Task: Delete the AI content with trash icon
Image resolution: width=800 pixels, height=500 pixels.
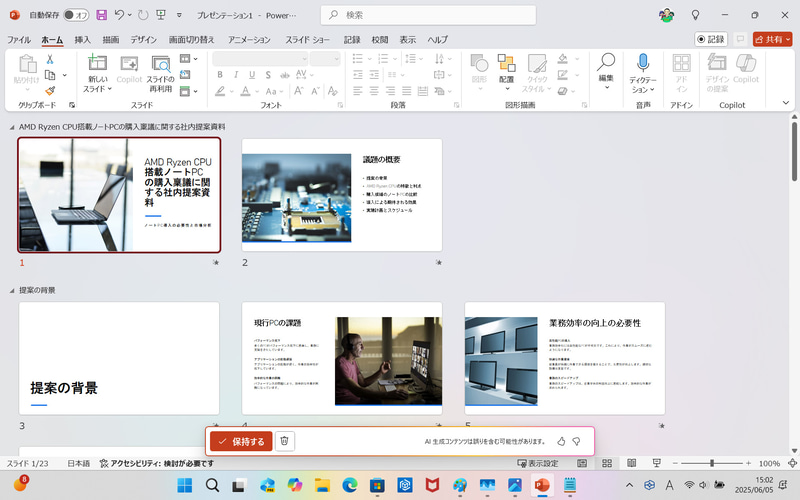Action: tap(285, 441)
